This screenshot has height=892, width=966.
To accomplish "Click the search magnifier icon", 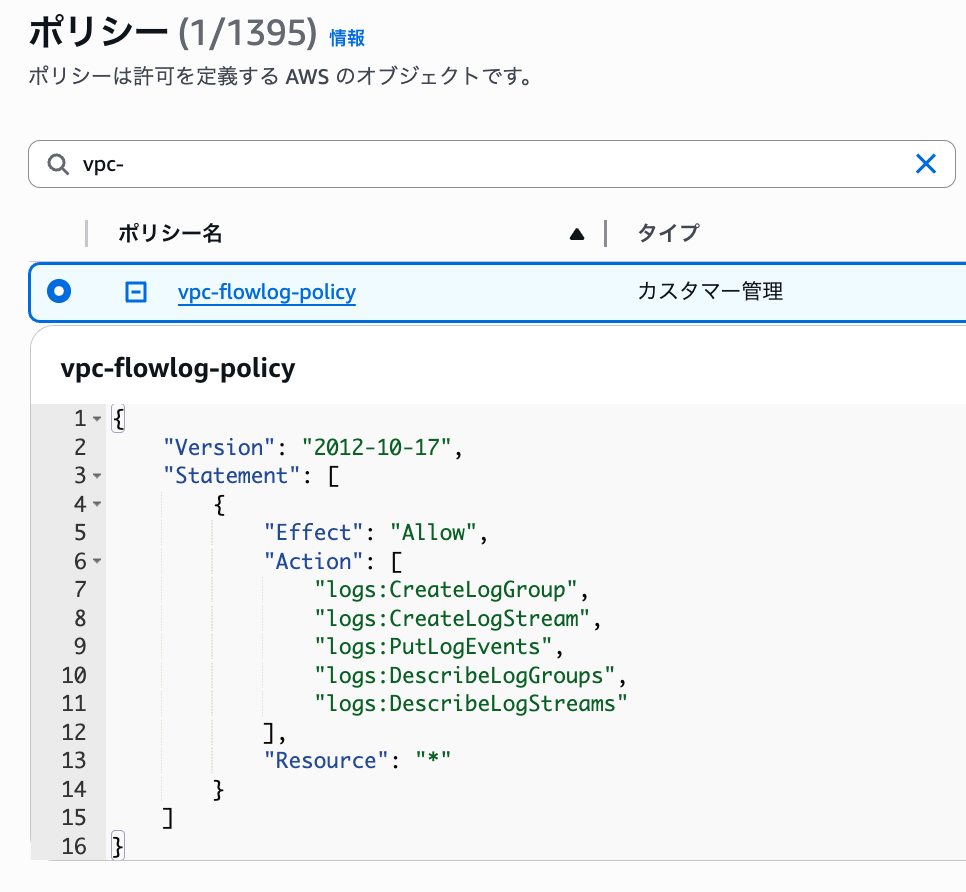I will point(59,164).
